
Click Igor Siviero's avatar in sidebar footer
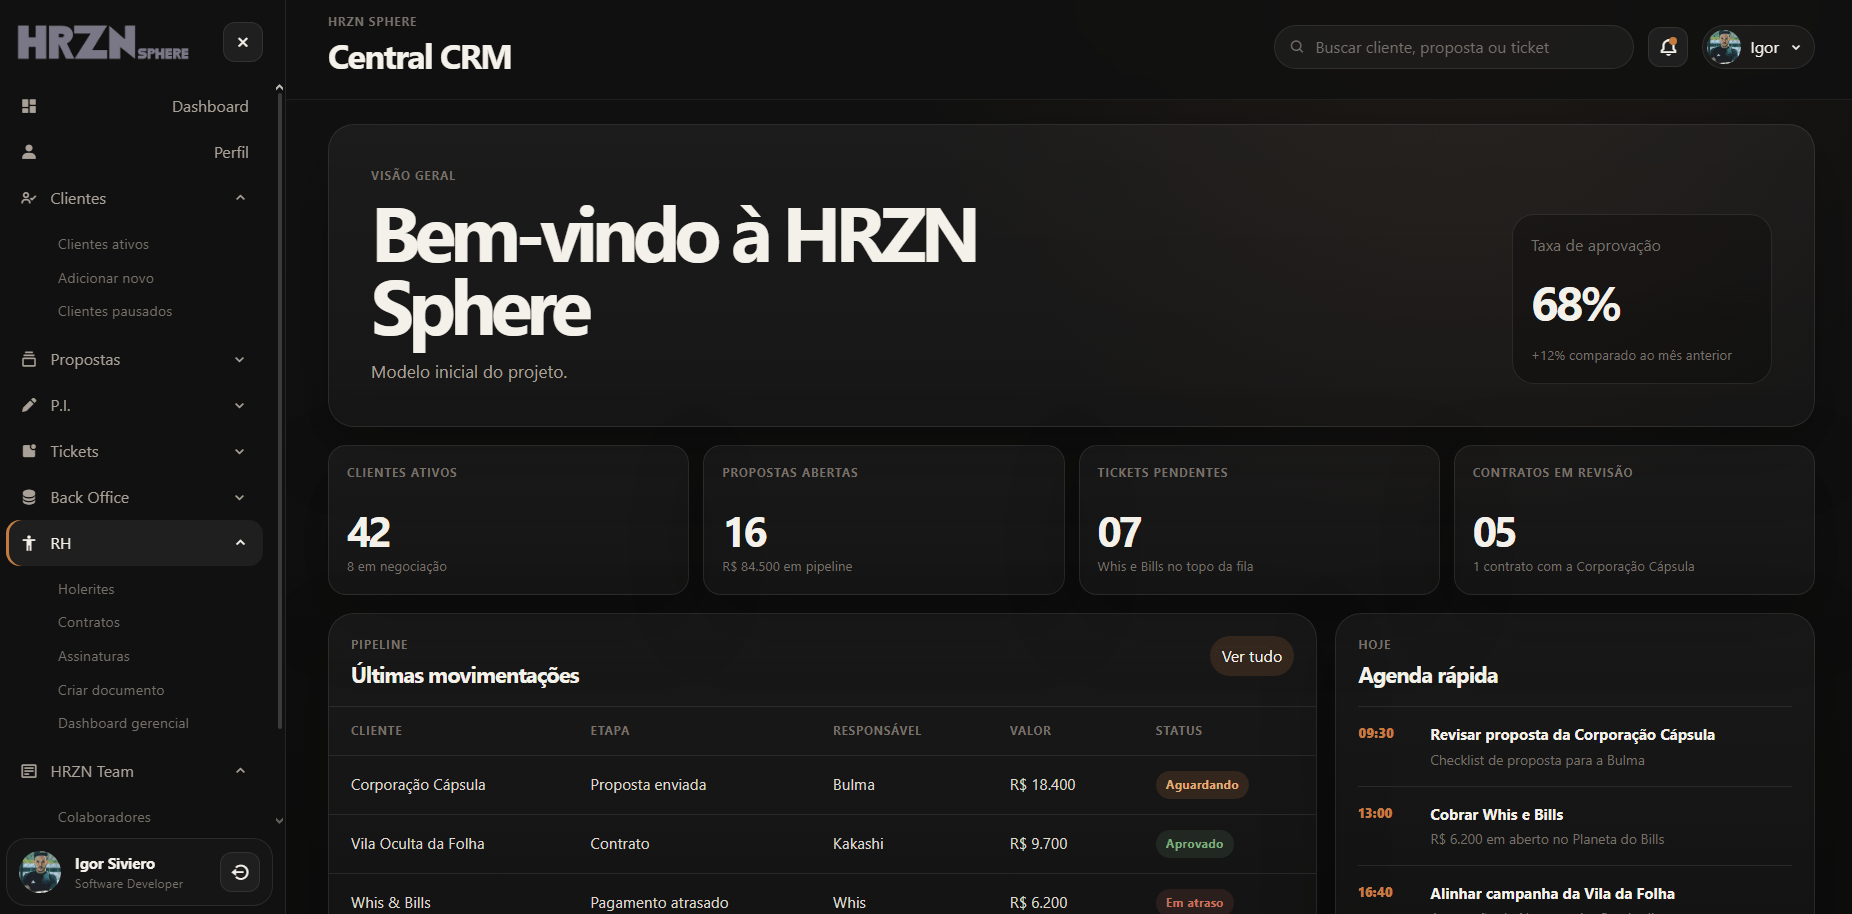40,872
